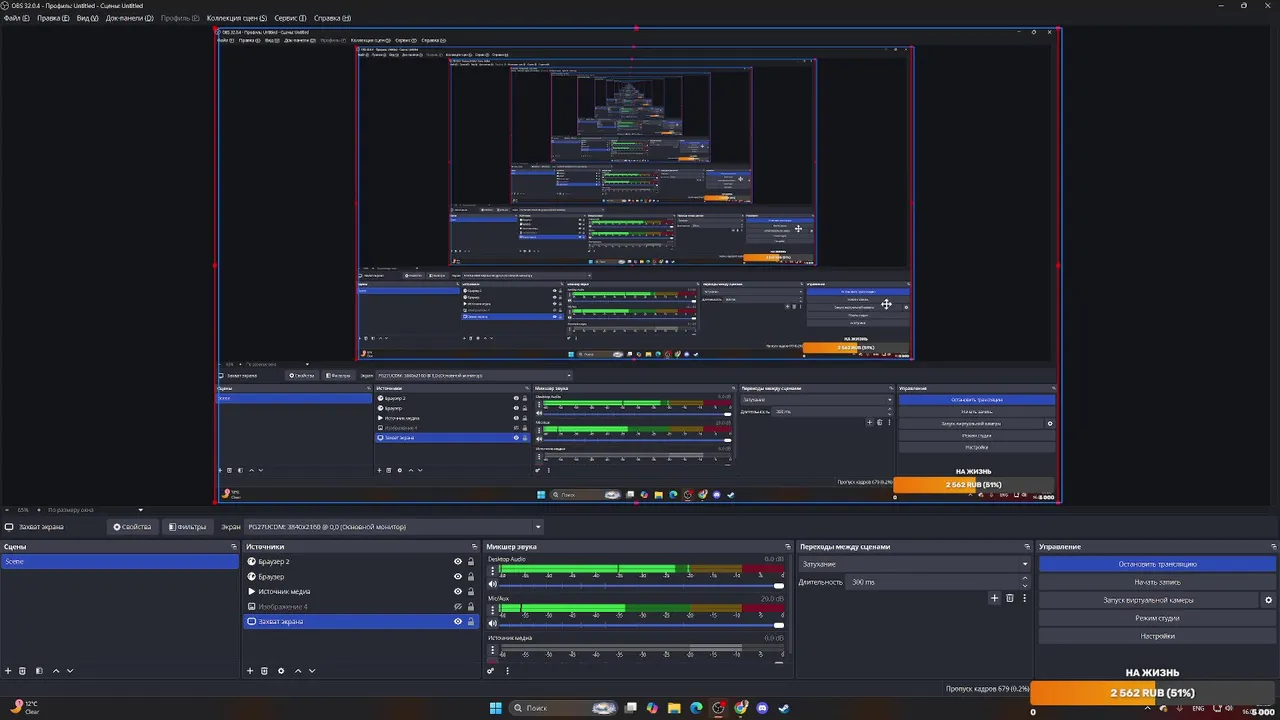Increase transition duration with up arrow

[x=1024, y=578]
